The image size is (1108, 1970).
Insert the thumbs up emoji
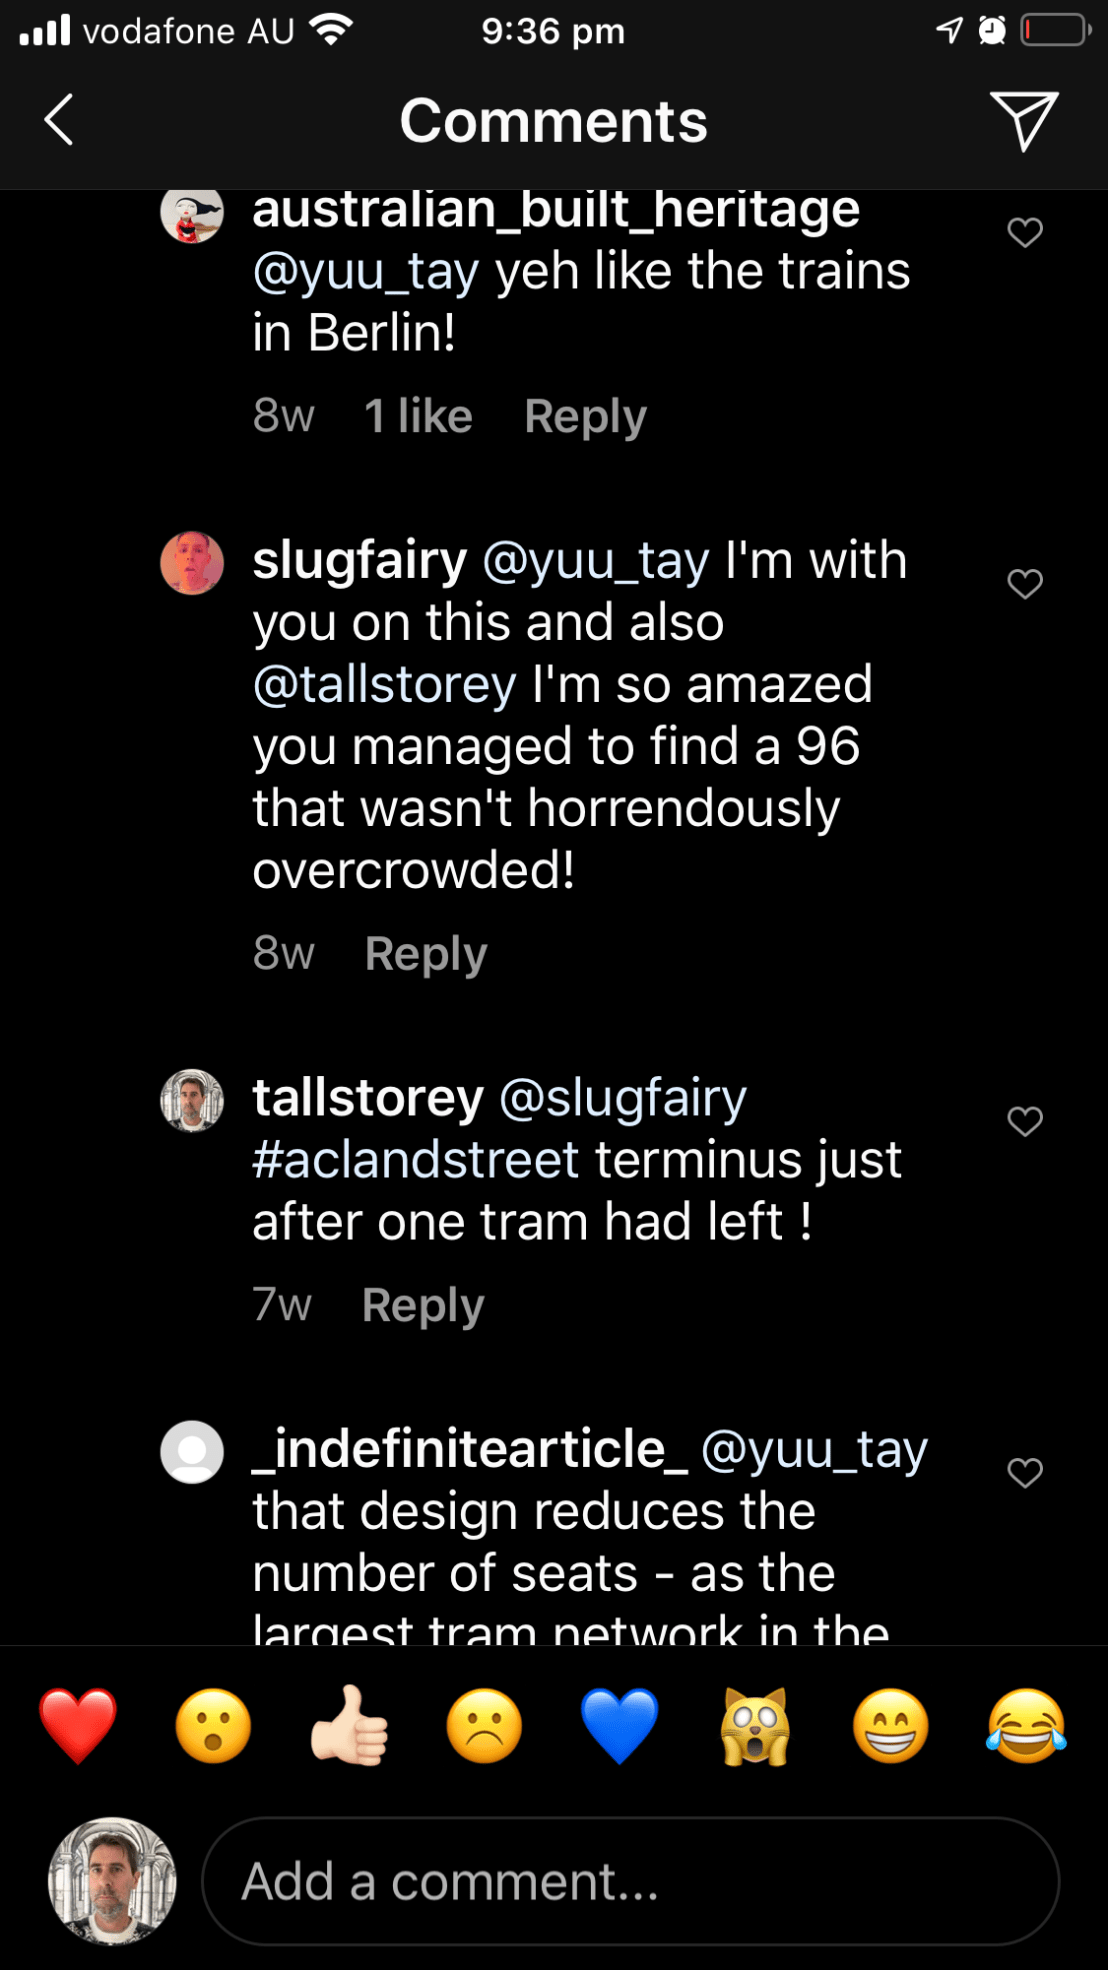(x=348, y=1726)
